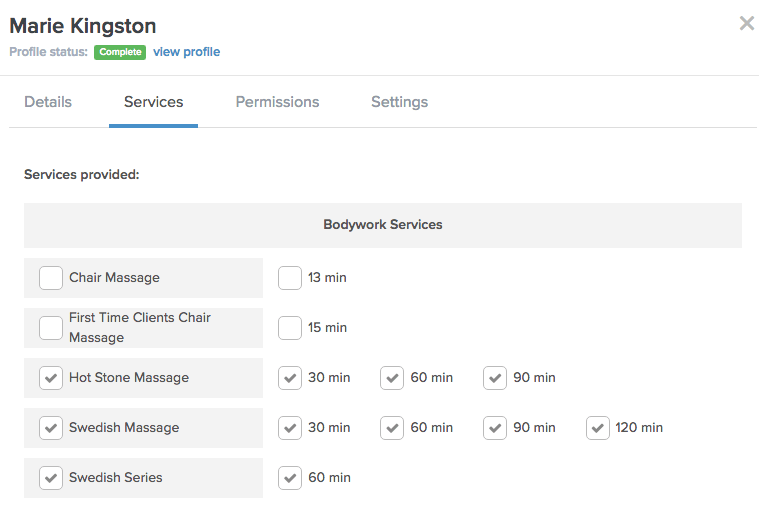Viewport: 759px width, 508px height.
Task: Click the 120 min label text
Action: [639, 428]
